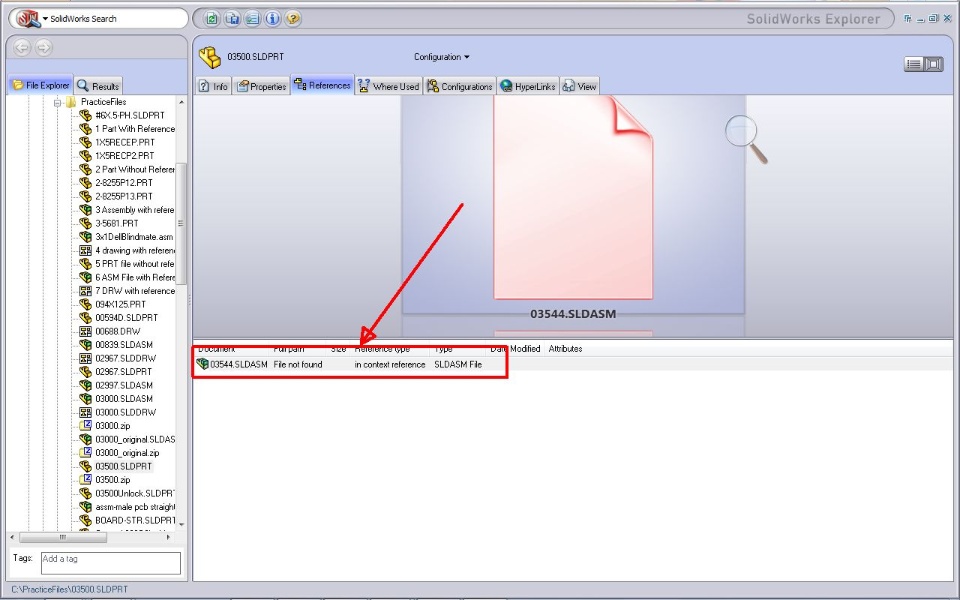Switch to list view mode
The width and height of the screenshot is (960, 600).
click(913, 64)
